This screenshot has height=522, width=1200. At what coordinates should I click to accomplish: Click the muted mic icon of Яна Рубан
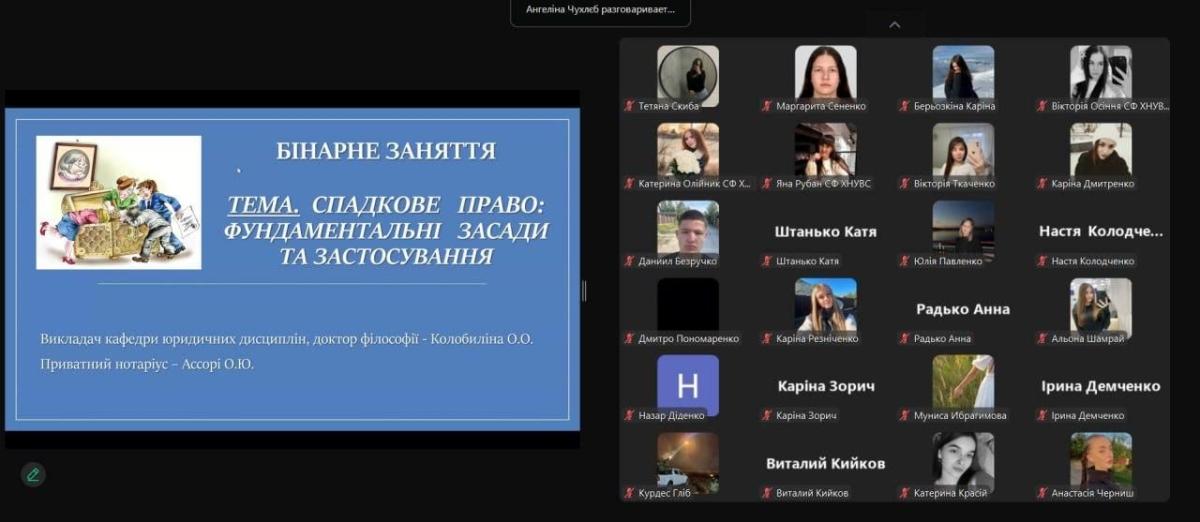(768, 184)
